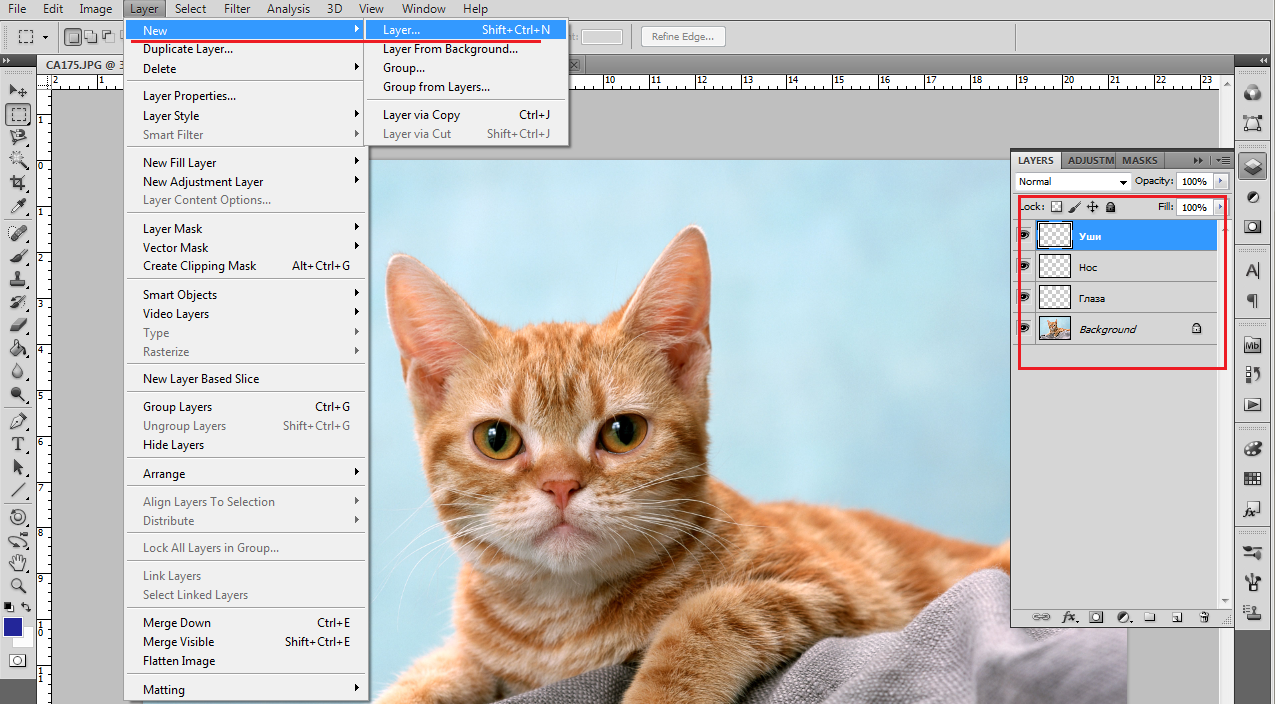
Task: Click the create new layer icon
Action: pyautogui.click(x=1177, y=617)
